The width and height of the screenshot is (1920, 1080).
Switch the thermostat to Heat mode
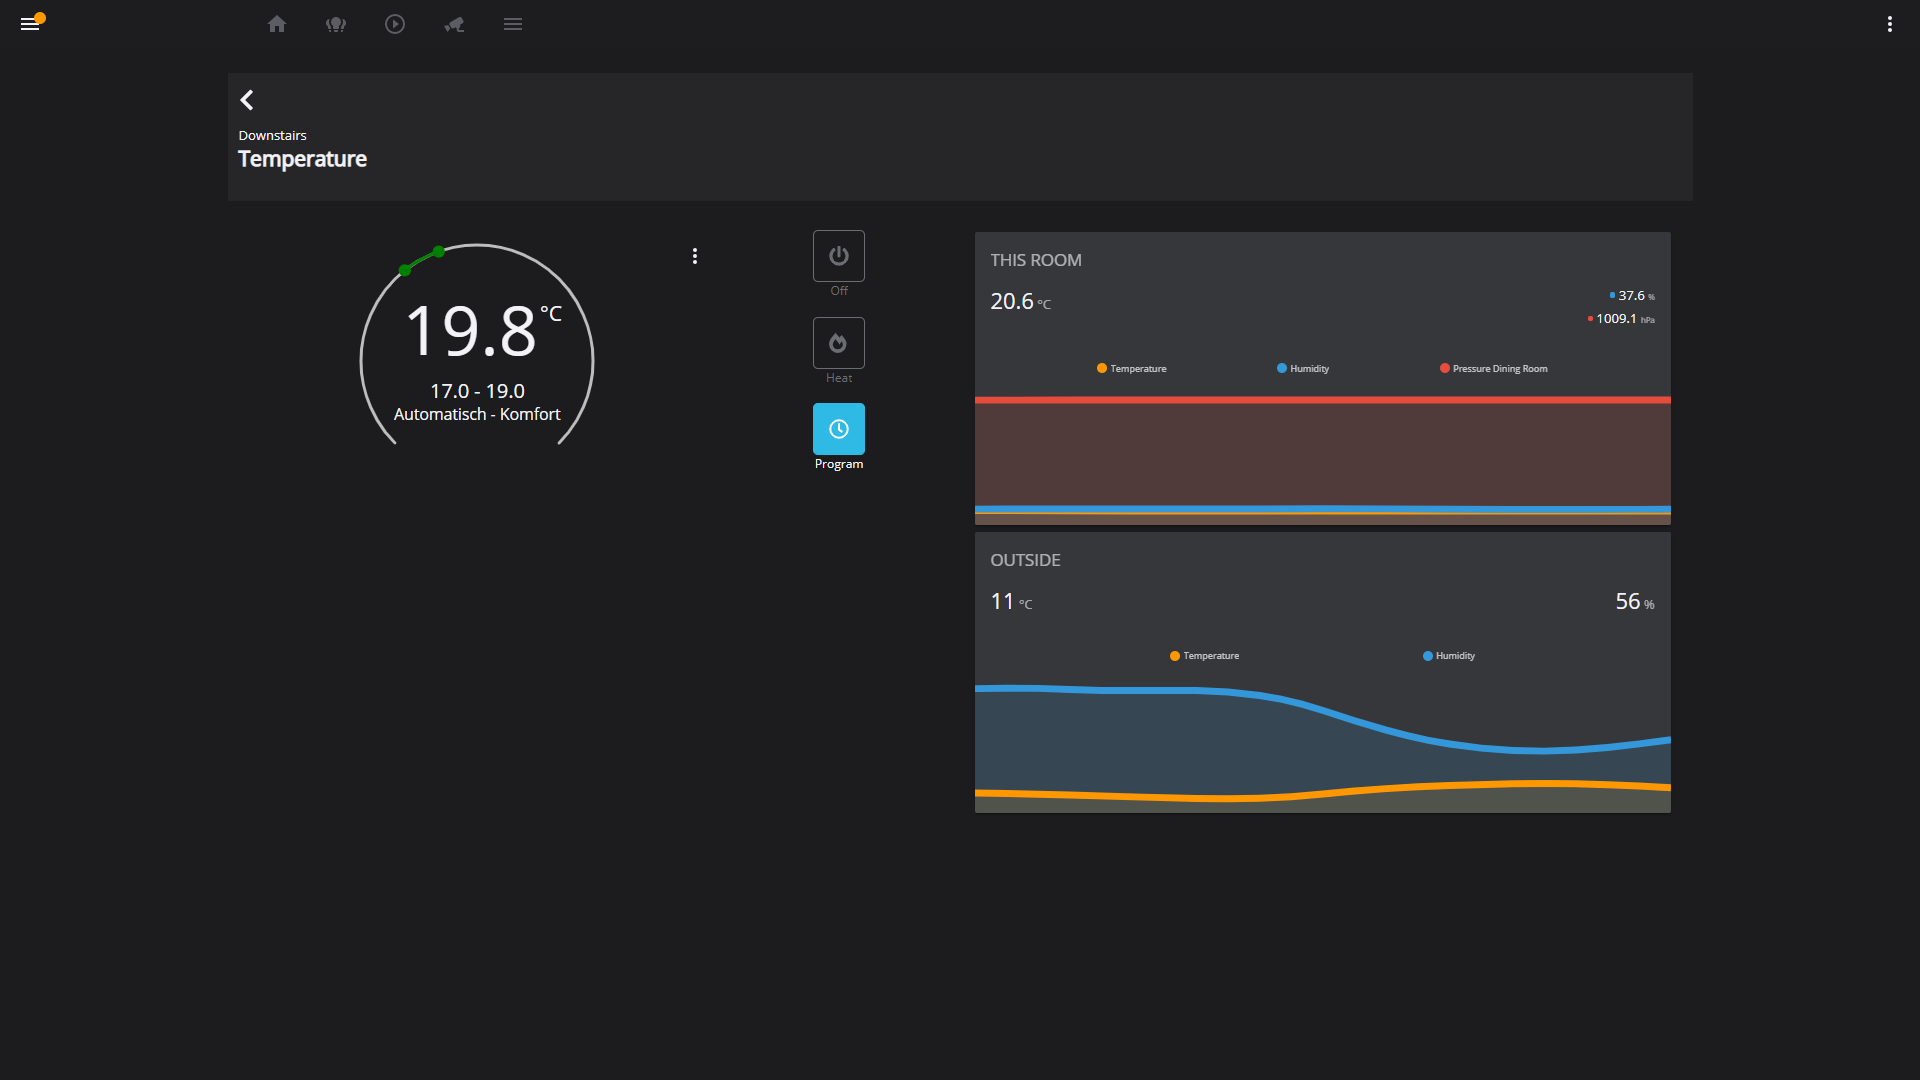point(839,343)
